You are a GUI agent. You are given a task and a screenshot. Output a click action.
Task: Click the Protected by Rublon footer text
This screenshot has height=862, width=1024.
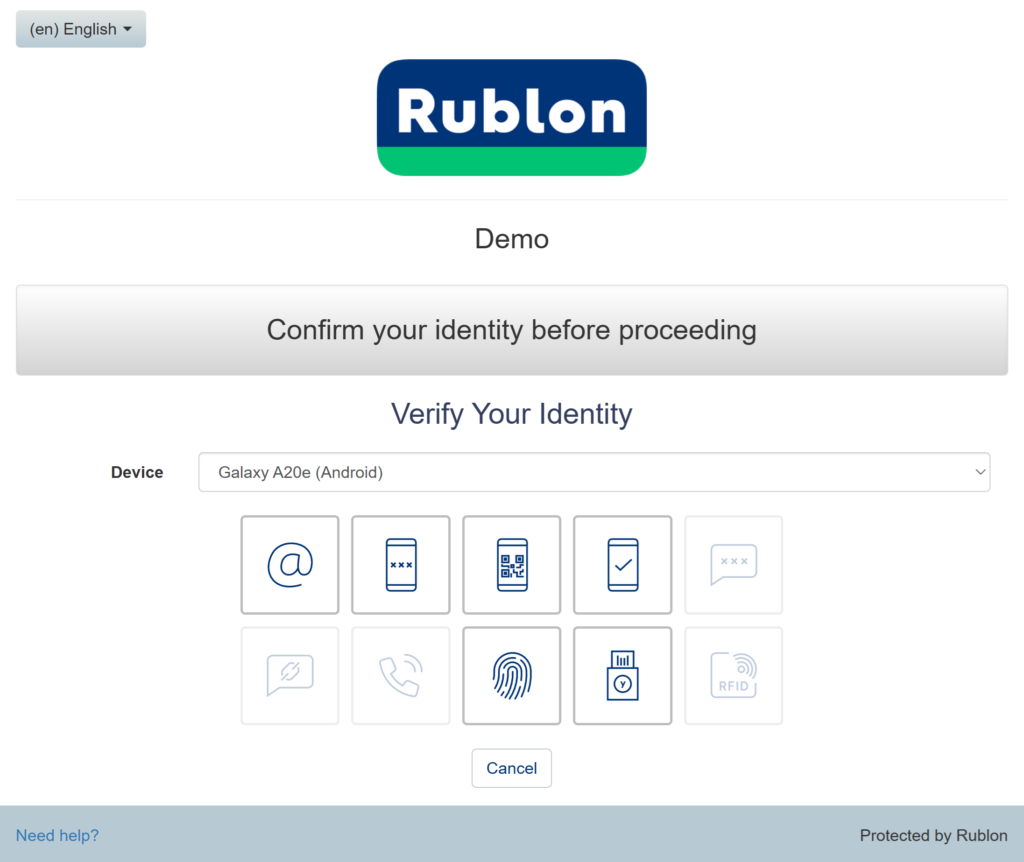point(933,835)
